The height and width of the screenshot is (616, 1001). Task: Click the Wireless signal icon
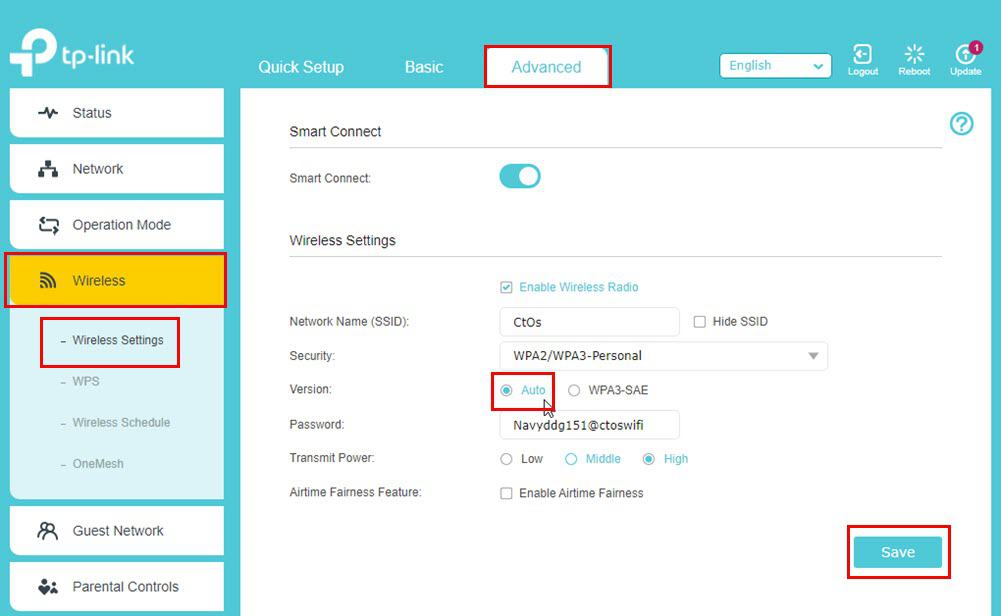[x=48, y=280]
